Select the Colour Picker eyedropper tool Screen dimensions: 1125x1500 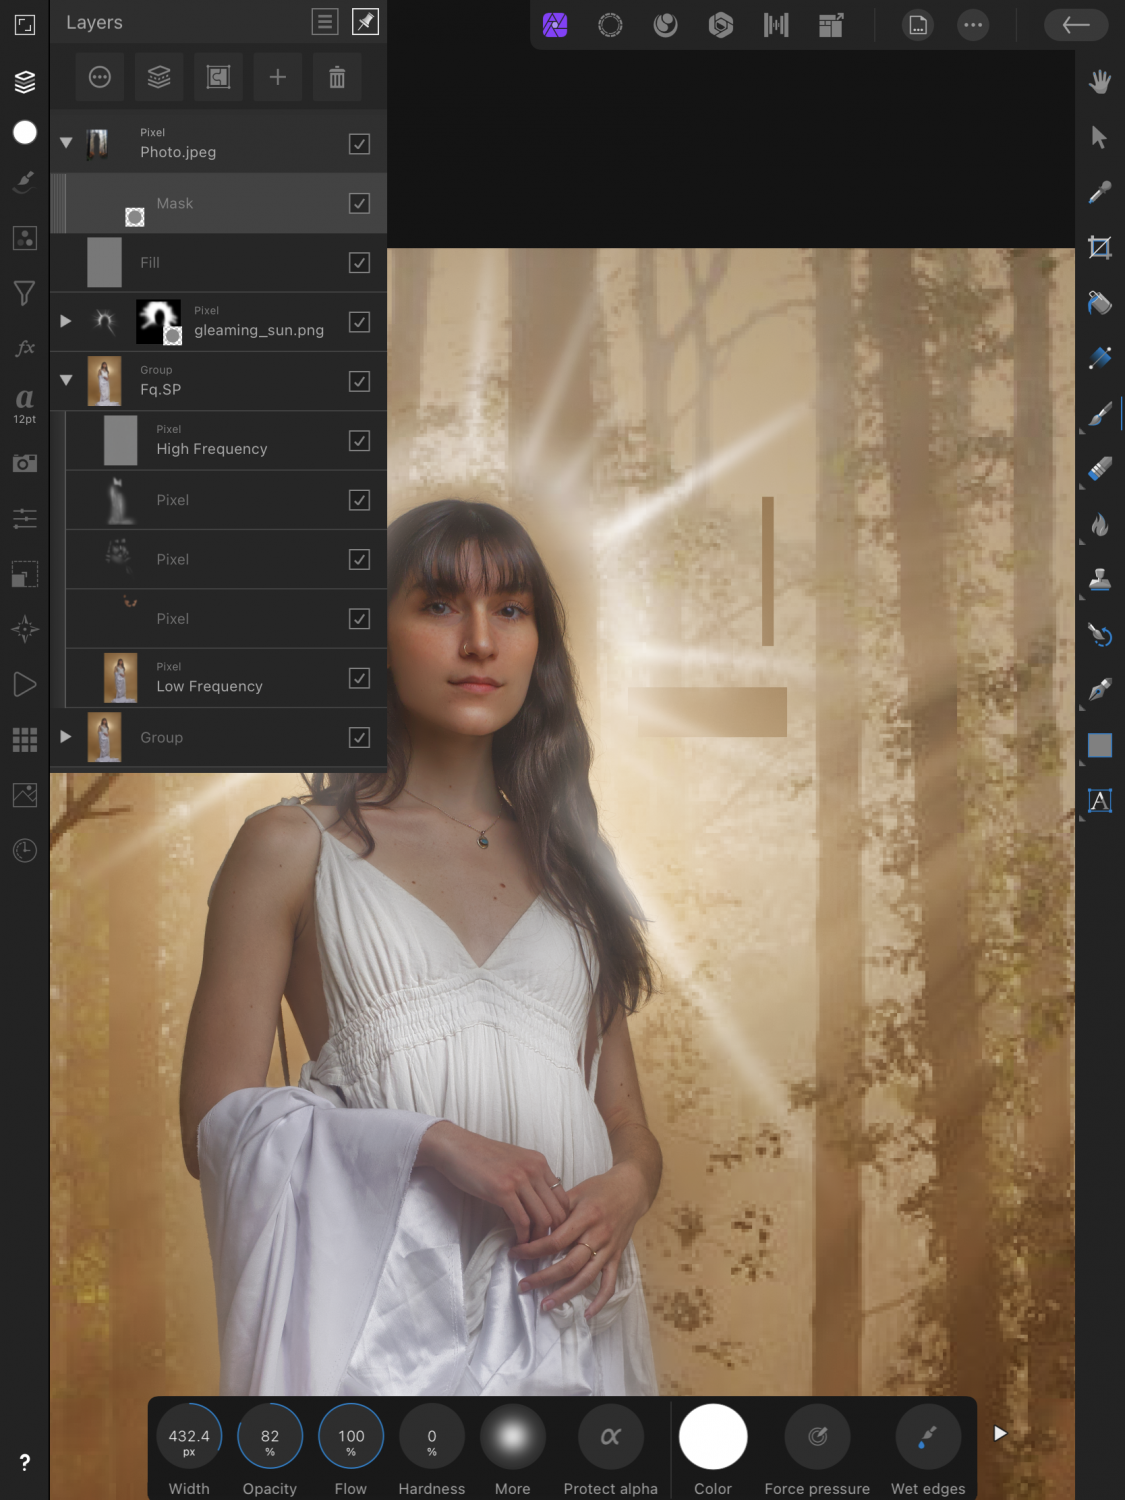(x=1100, y=192)
